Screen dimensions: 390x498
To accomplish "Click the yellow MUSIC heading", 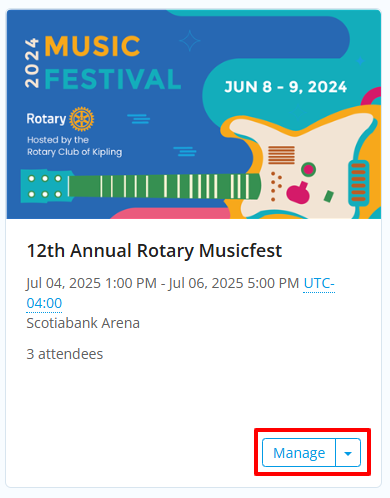I will tap(92, 46).
